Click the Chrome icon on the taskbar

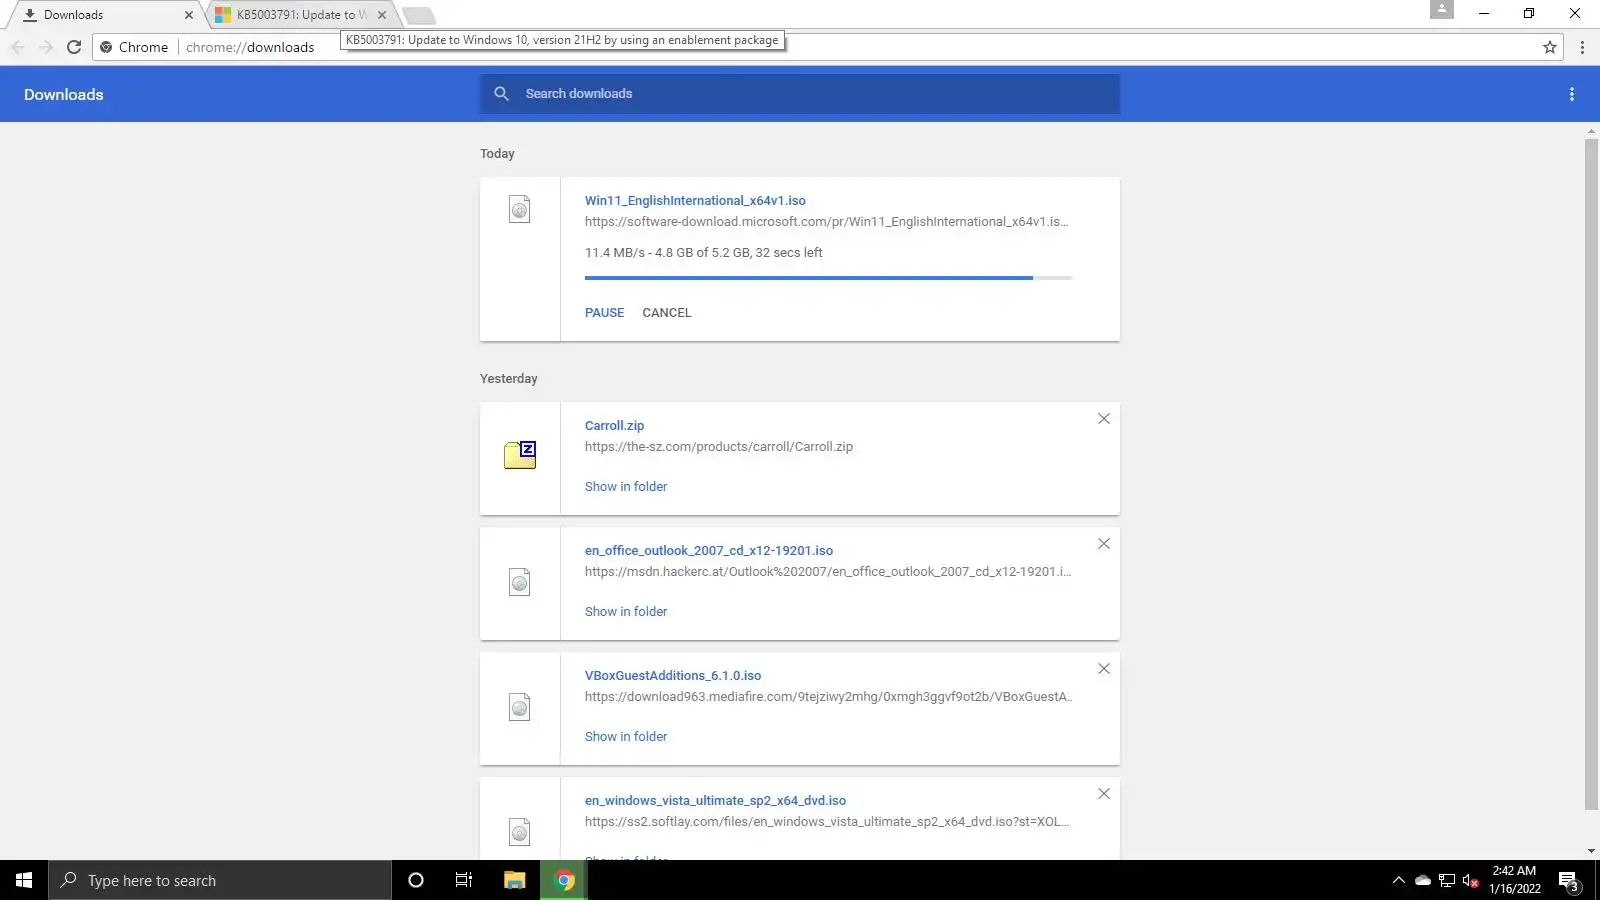coord(565,880)
